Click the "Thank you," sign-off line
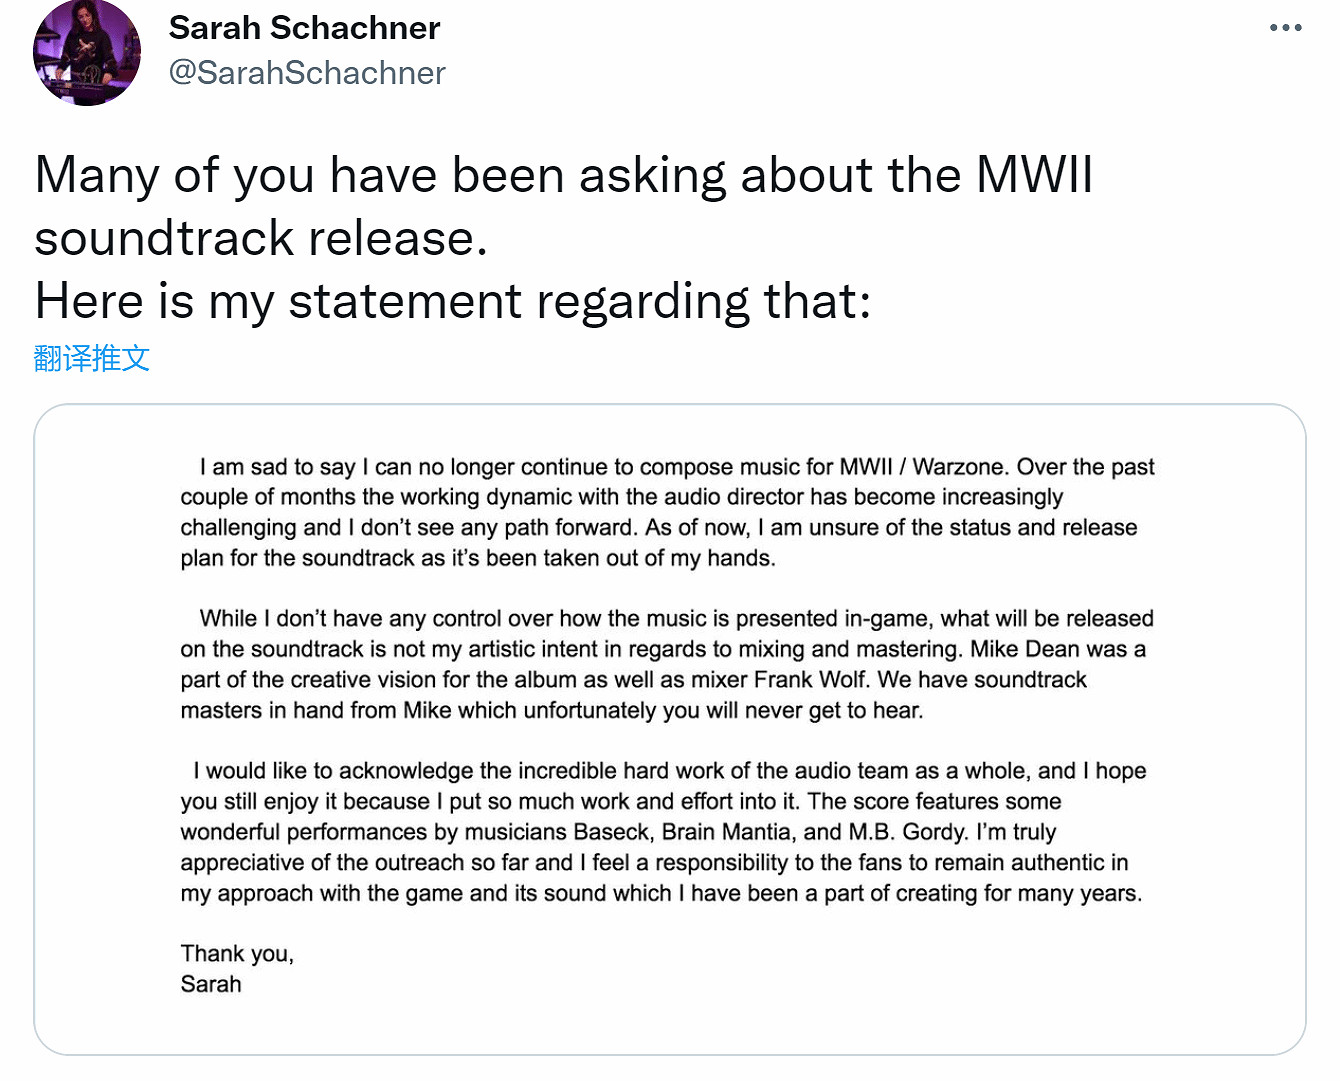The image size is (1340, 1081). (x=237, y=954)
